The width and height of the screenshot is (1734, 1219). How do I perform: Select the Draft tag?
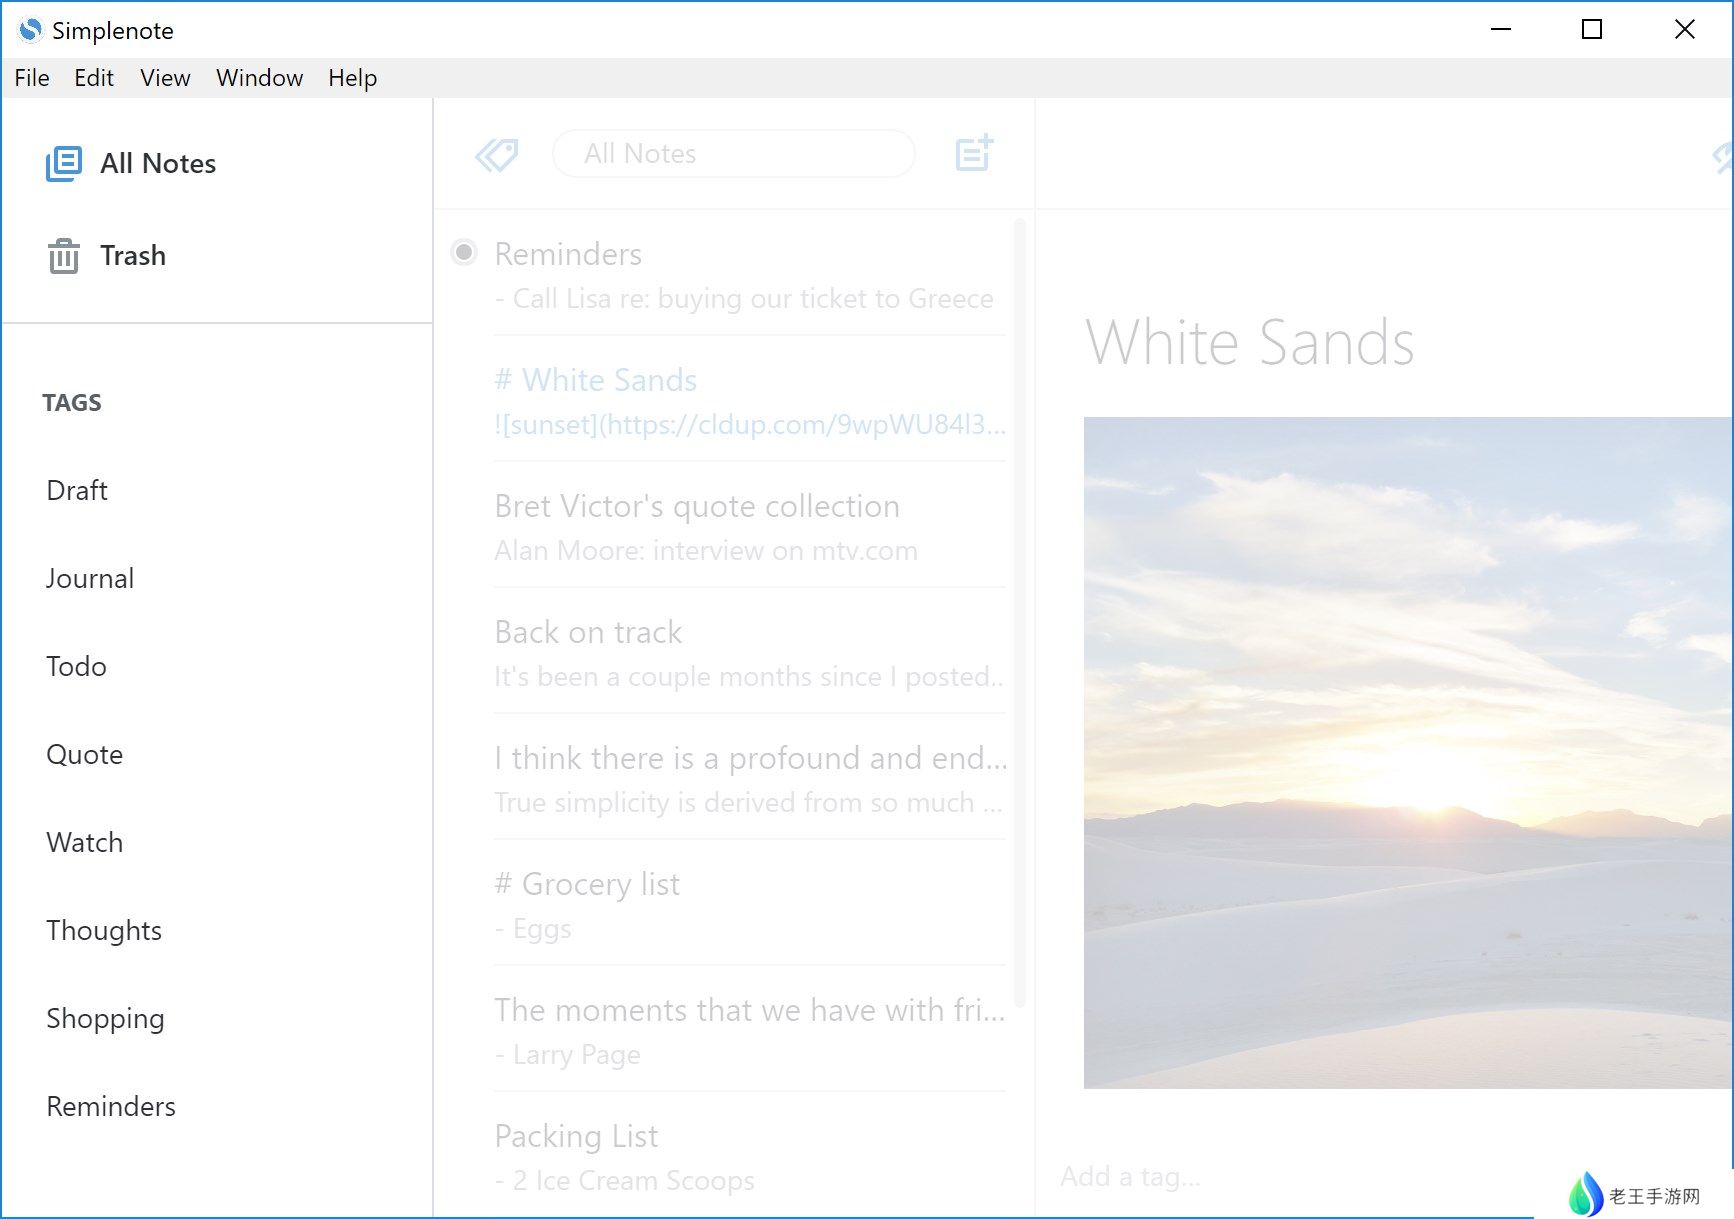(77, 490)
